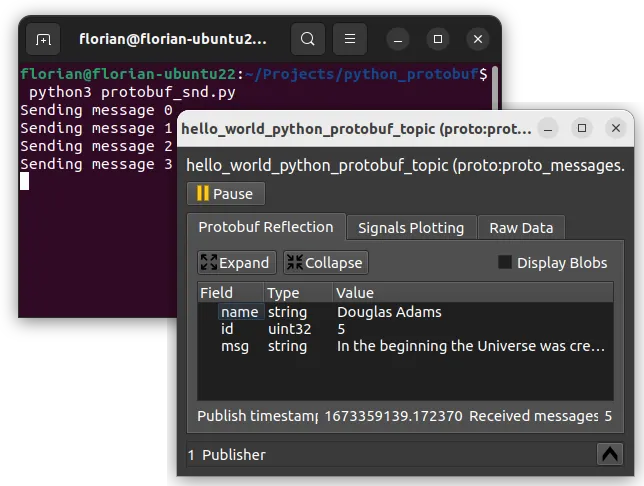Viewport: 644px width, 486px height.
Task: Expand all protobuf fields
Action: click(x=235, y=262)
